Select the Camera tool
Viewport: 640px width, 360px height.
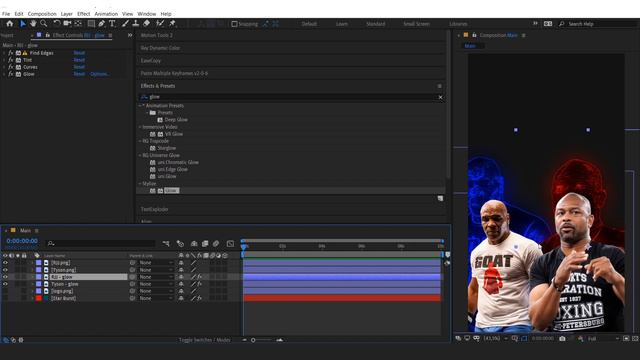pos(67,24)
